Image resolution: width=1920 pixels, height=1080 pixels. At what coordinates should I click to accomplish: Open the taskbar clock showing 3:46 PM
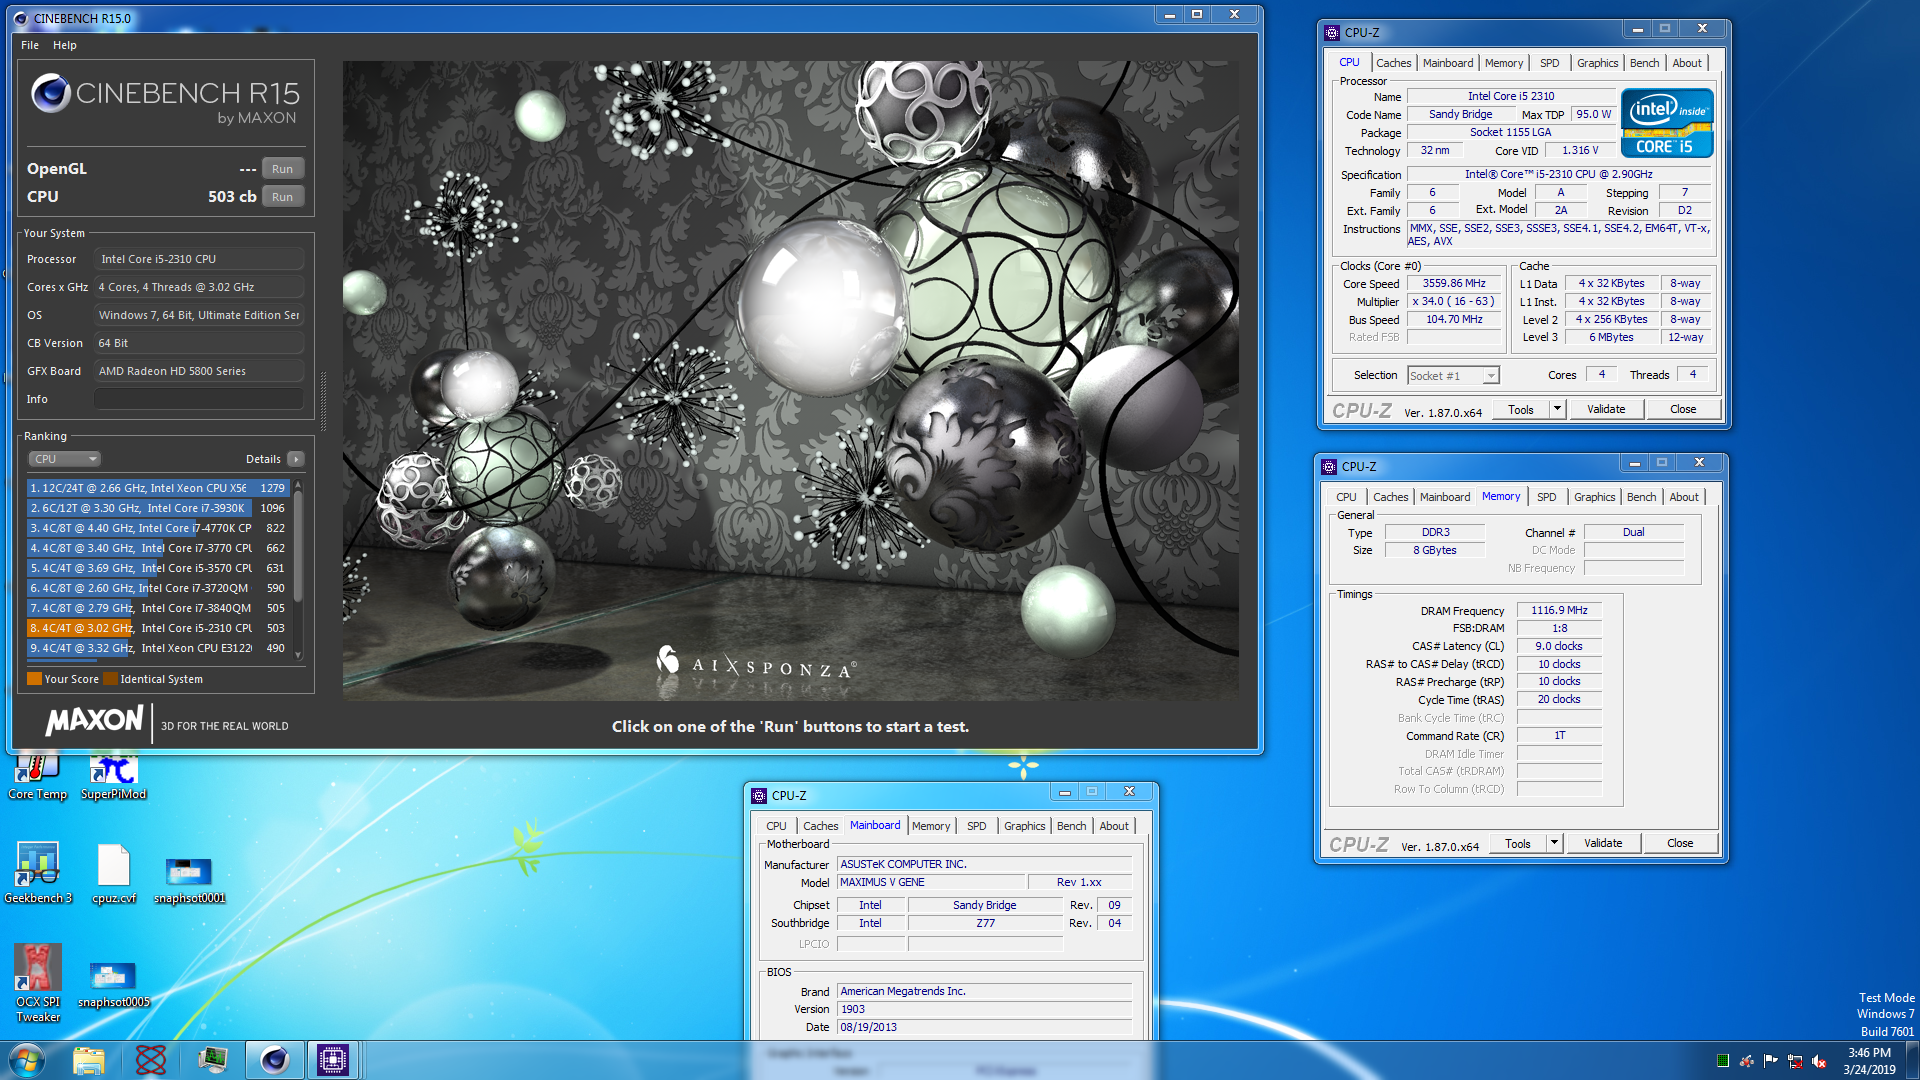[x=1869, y=1061]
